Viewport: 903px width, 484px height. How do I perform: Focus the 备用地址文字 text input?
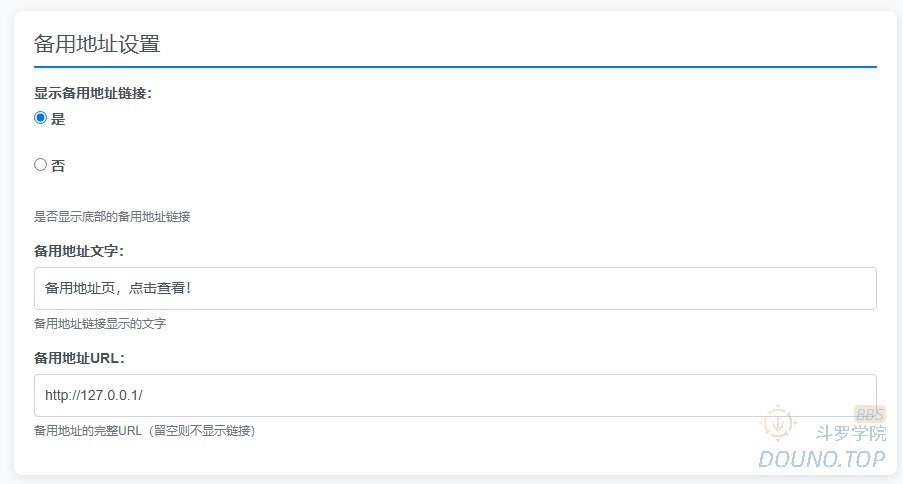coord(455,288)
